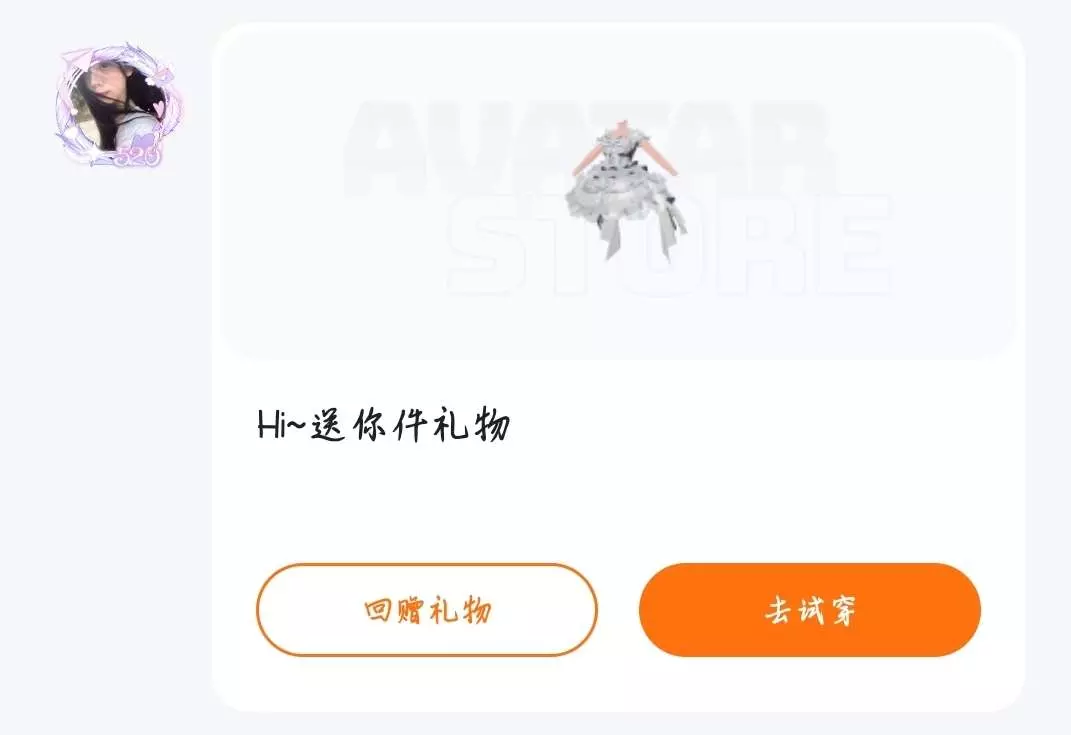Select the Hi~送你件礼物 message text

[384, 425]
